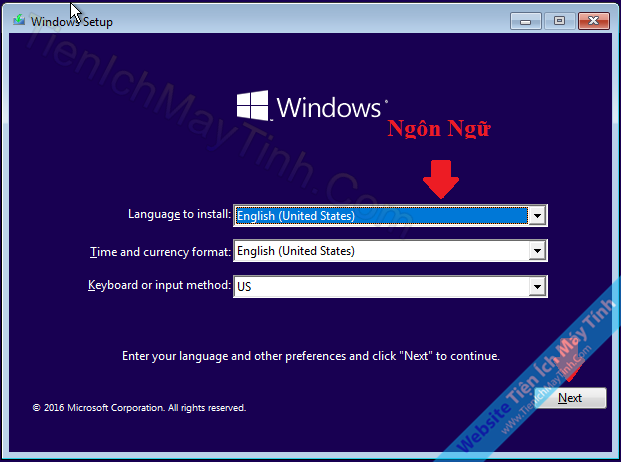Open the Time and currency format dropdown arrow
Image resolution: width=621 pixels, height=462 pixels.
coord(537,251)
